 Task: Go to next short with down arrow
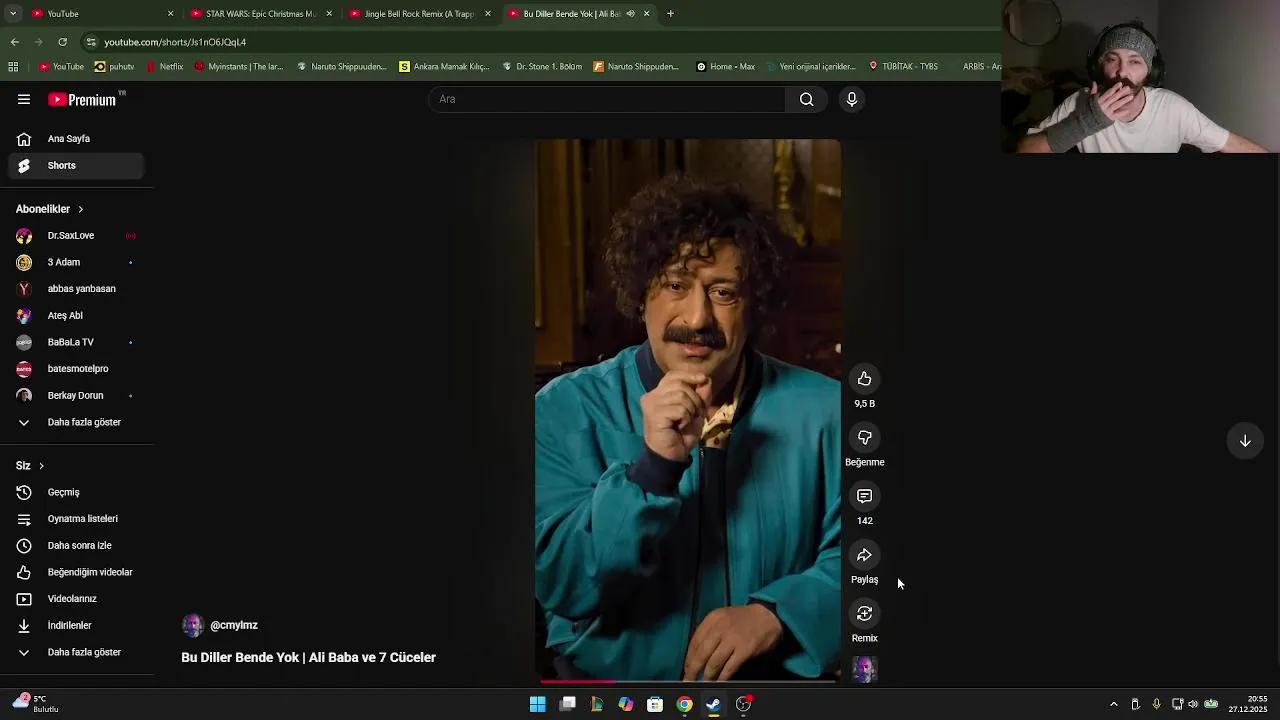[1245, 441]
